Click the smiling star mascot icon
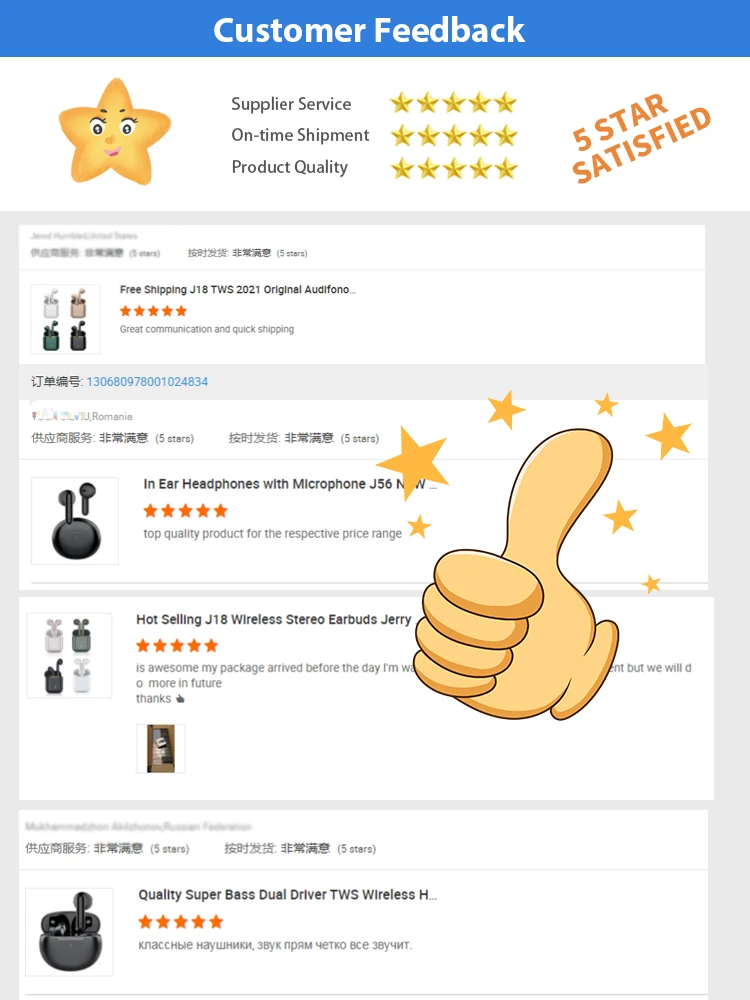The height and width of the screenshot is (1000, 750). (x=115, y=132)
